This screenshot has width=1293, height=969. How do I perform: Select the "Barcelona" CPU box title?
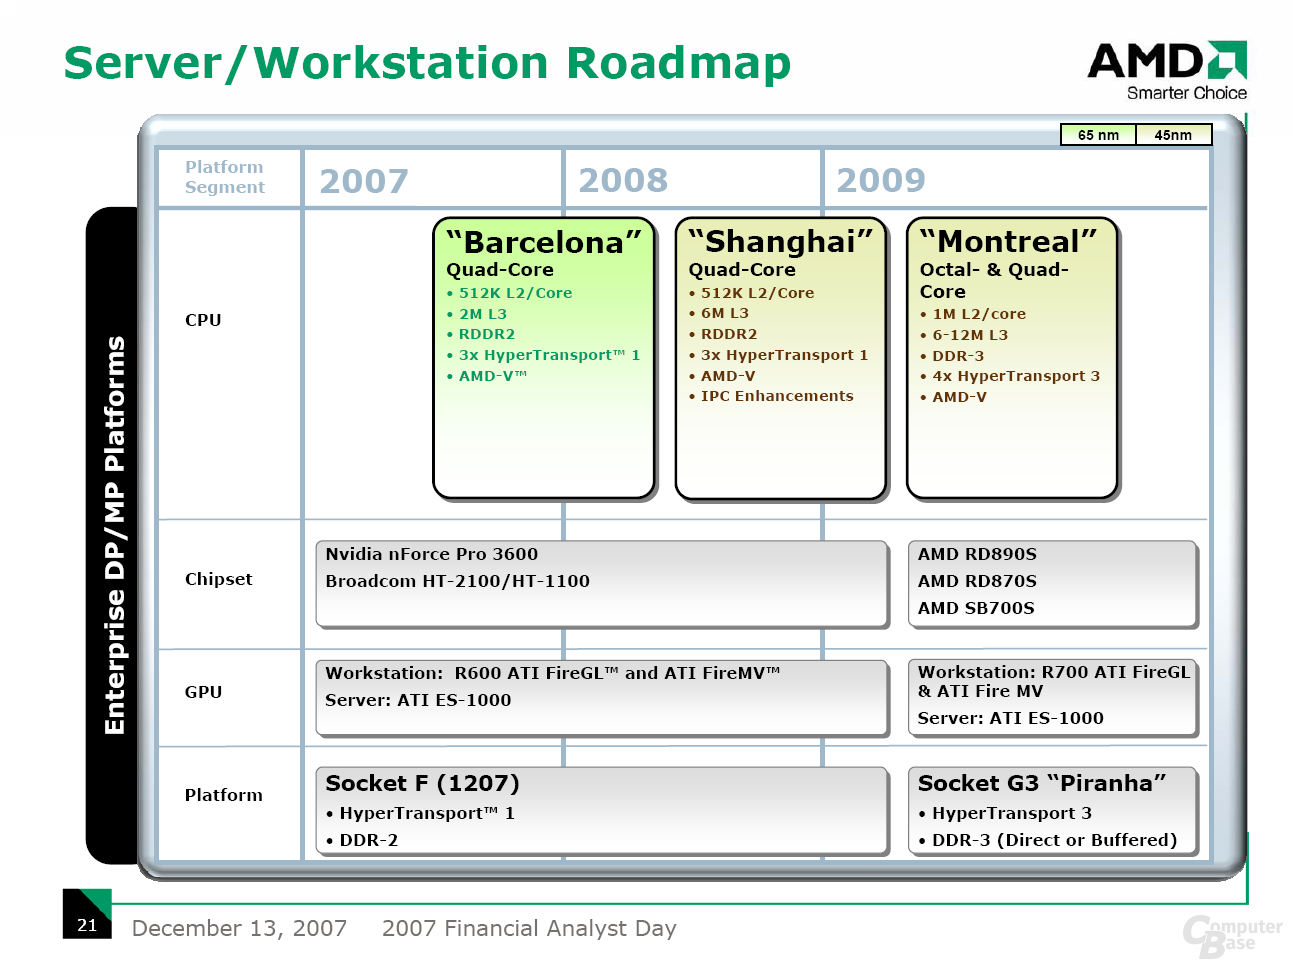pyautogui.click(x=543, y=242)
